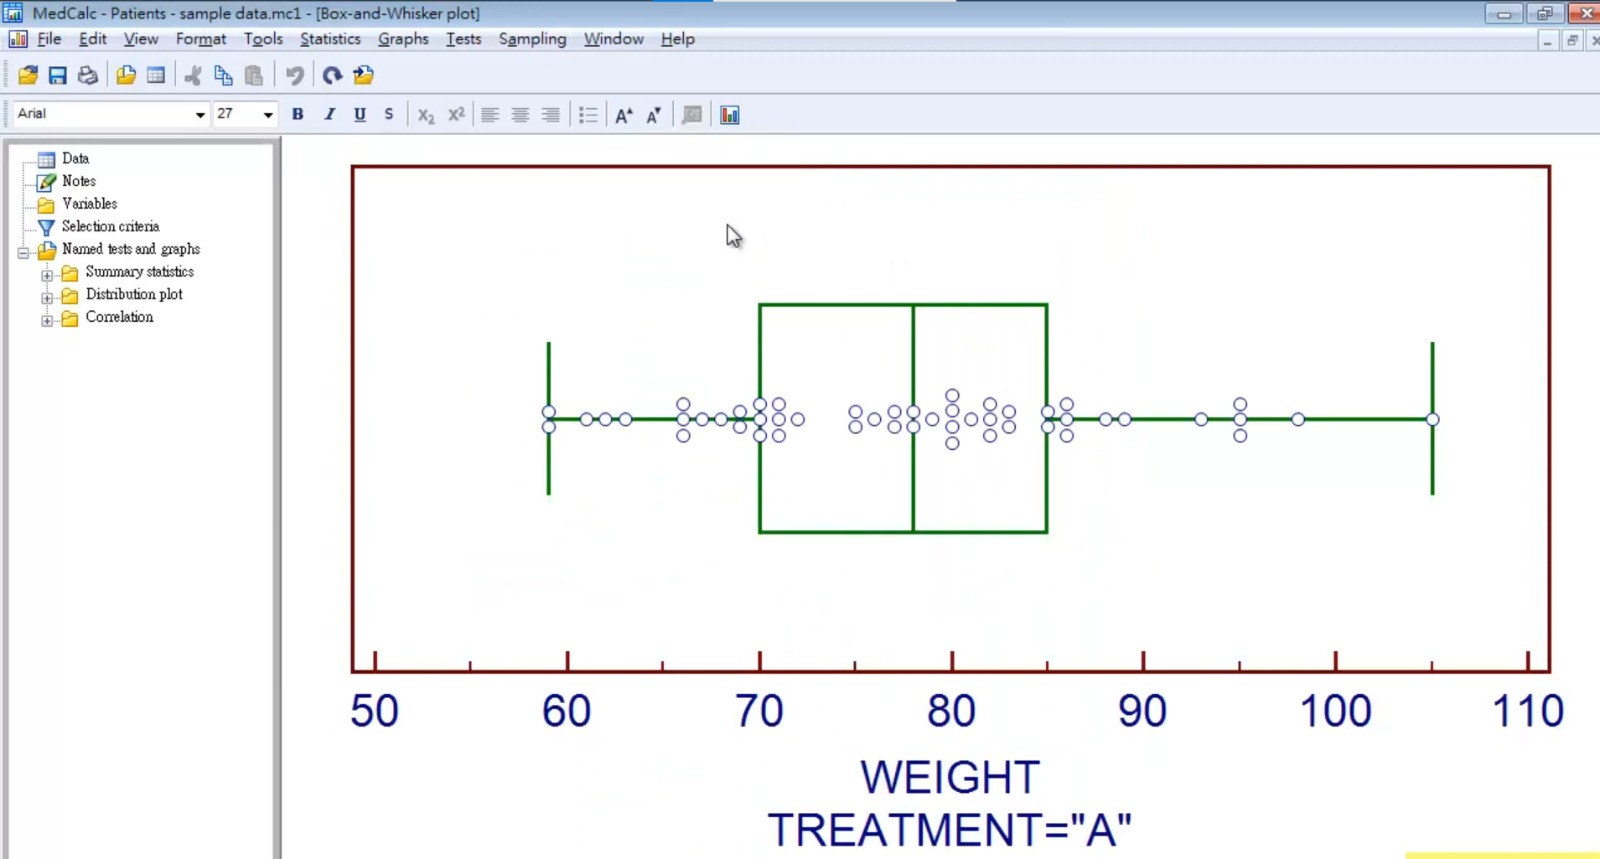Viewport: 1600px width, 859px height.
Task: Click the grayed comment box icon
Action: [692, 115]
